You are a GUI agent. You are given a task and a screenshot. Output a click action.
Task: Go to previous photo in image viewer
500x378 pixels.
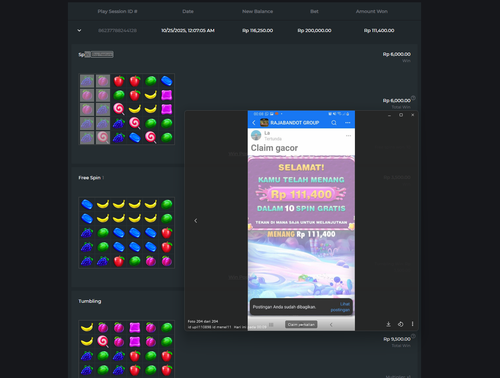tap(196, 221)
